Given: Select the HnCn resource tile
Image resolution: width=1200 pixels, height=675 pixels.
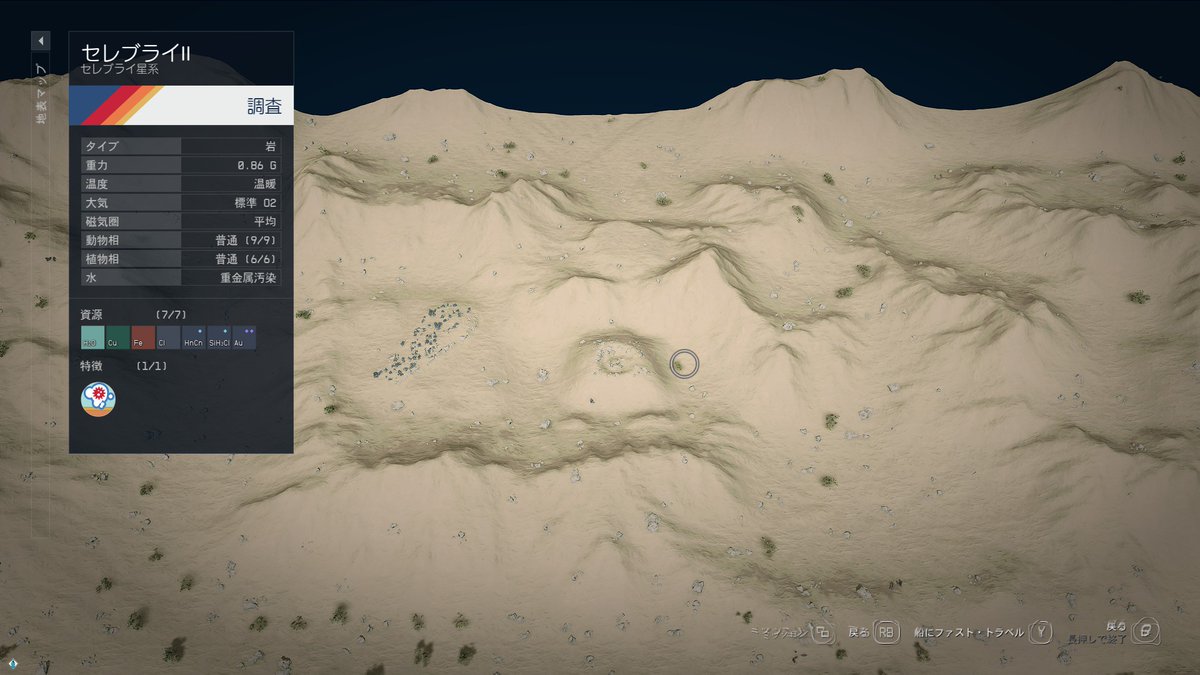Looking at the screenshot, I should pyautogui.click(x=194, y=338).
